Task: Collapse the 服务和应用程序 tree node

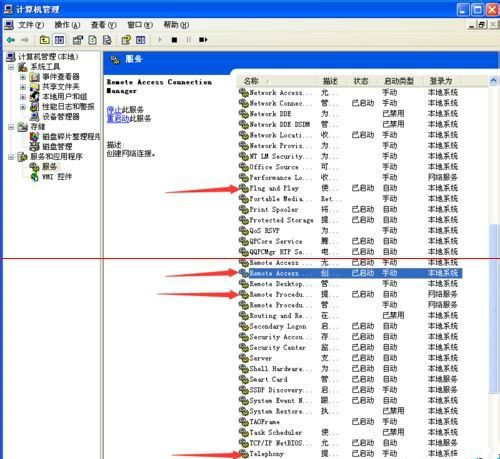Action: 11,157
